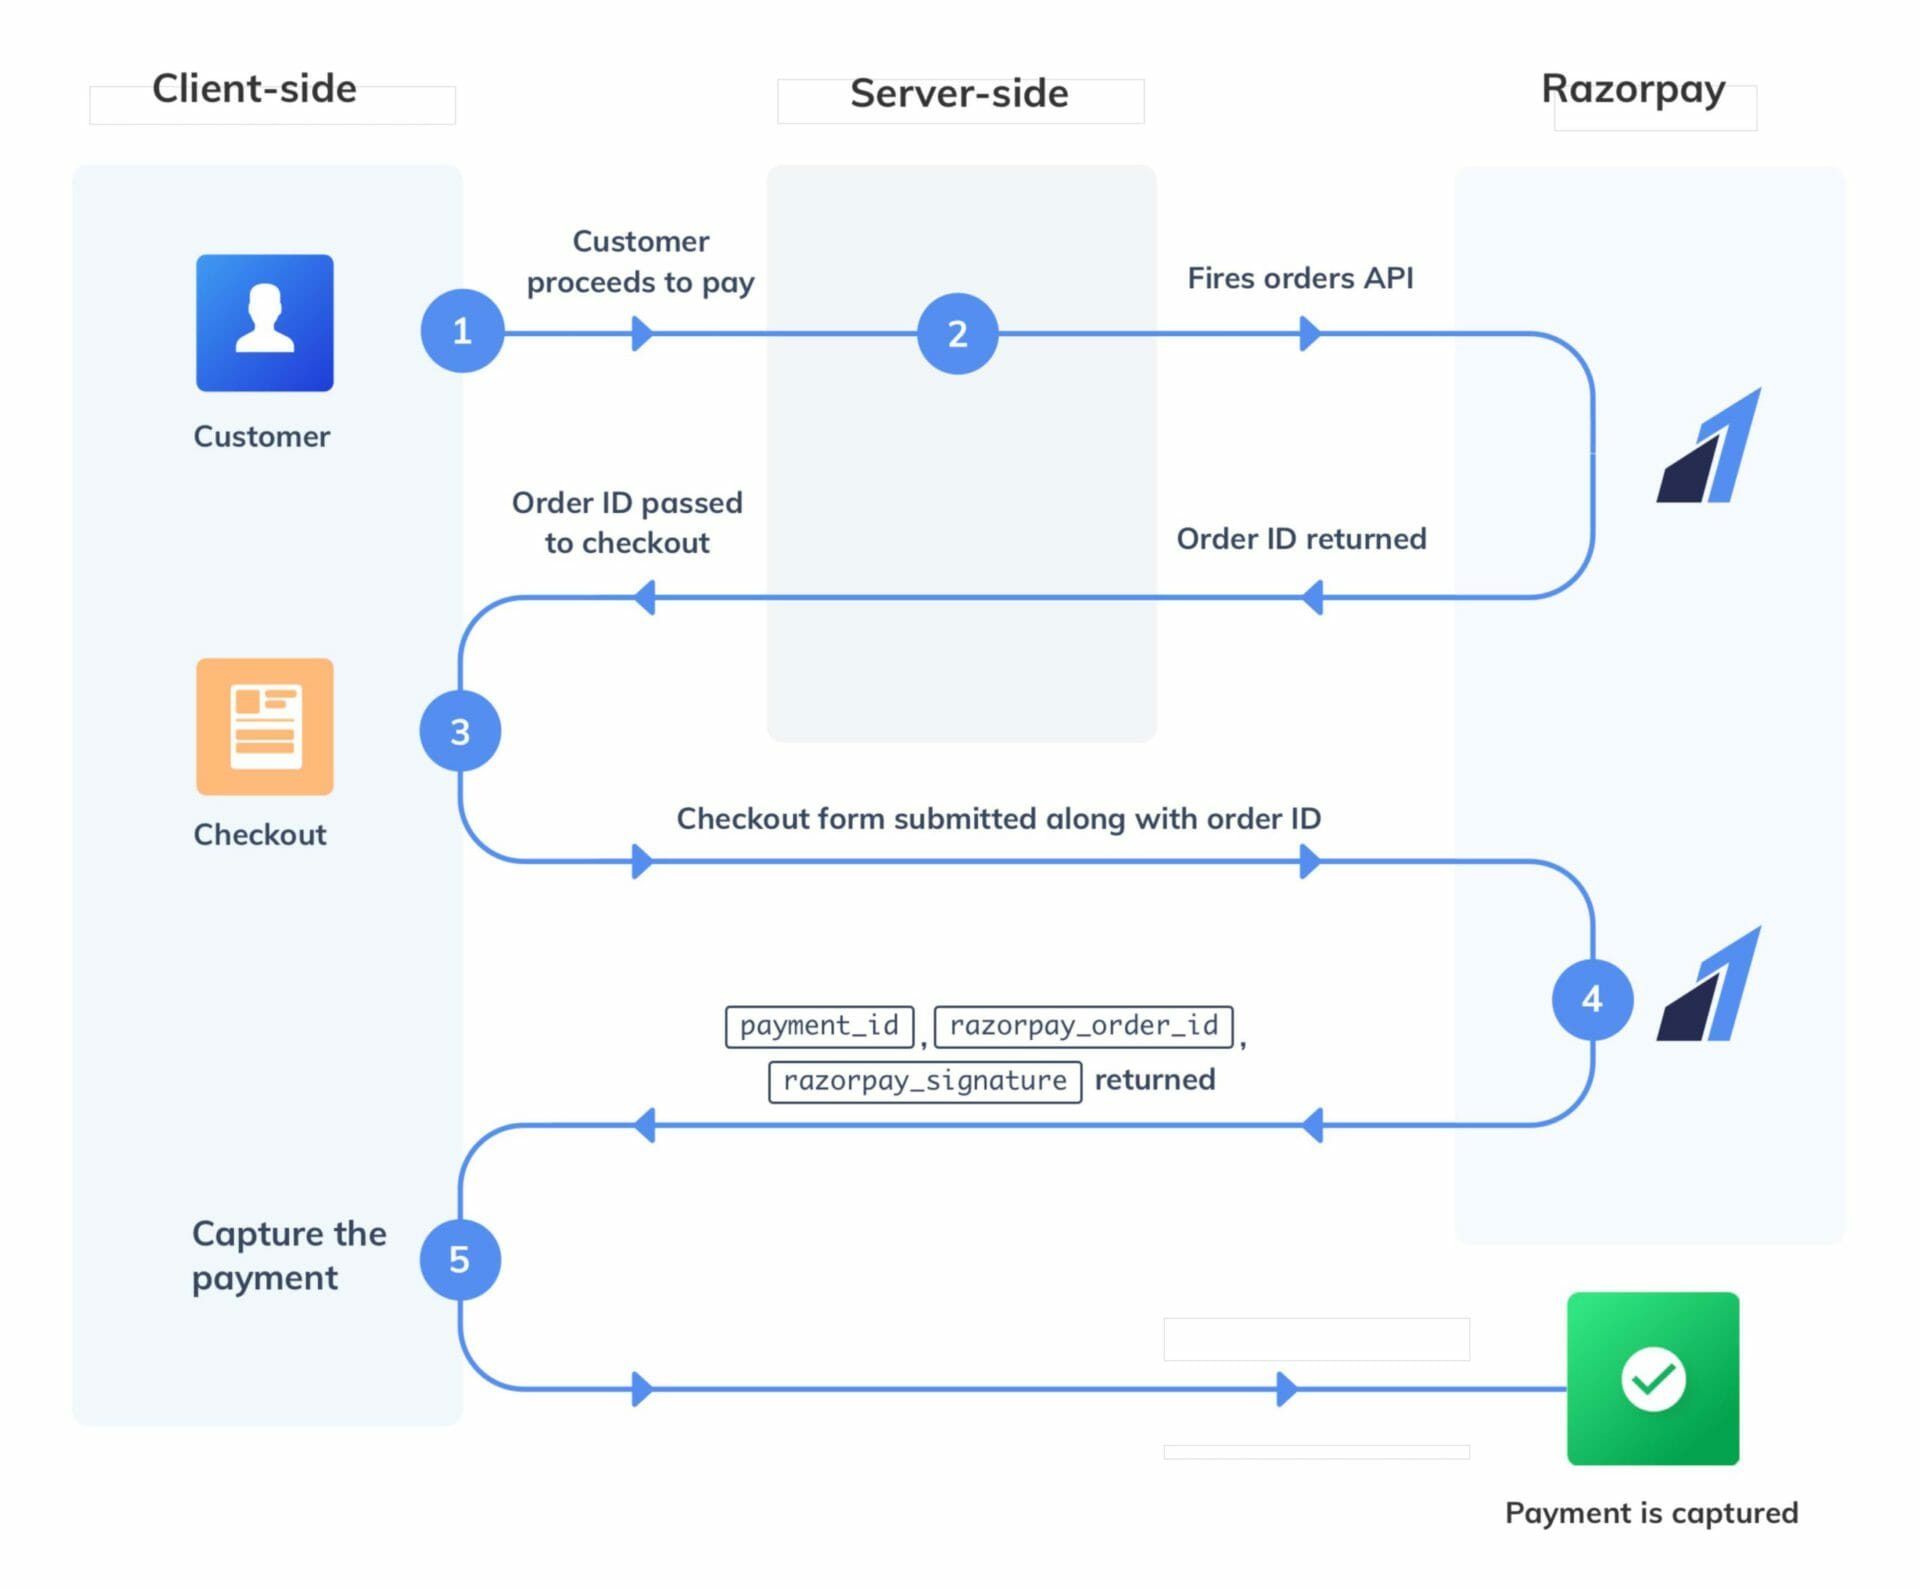Select the Client-side column heading
Screen dimensions: 1920x1589
click(x=254, y=88)
